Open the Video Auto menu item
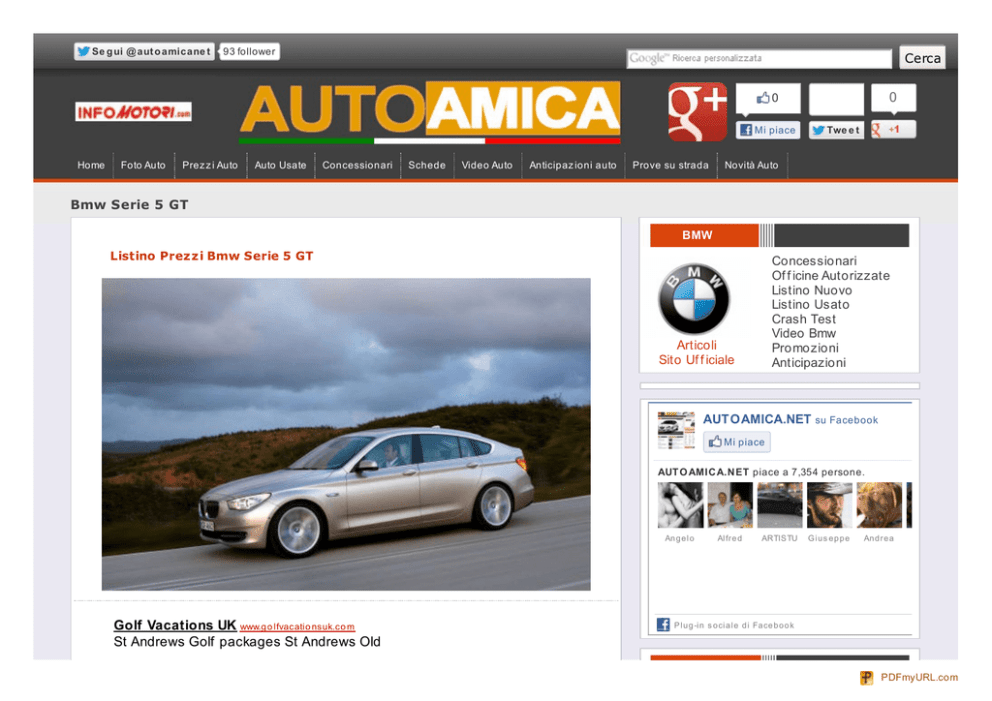This screenshot has height=701, width=992. [x=487, y=165]
